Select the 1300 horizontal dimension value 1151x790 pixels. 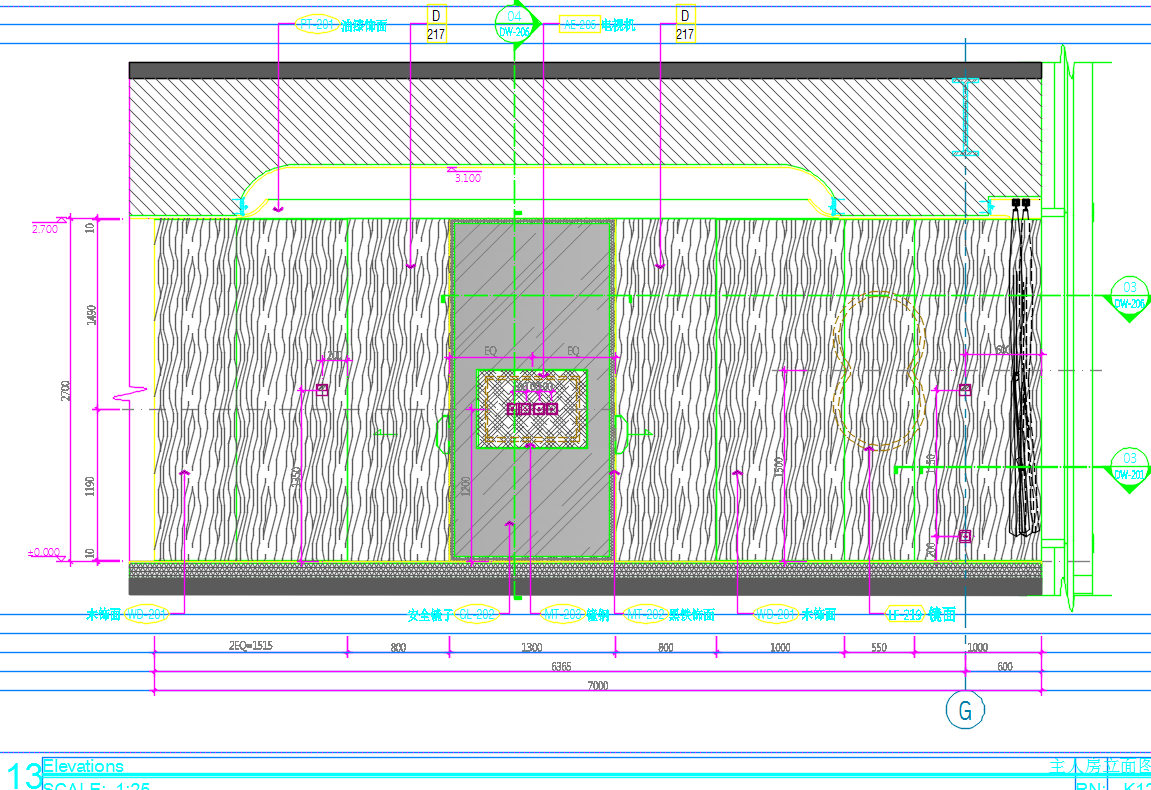click(x=531, y=647)
